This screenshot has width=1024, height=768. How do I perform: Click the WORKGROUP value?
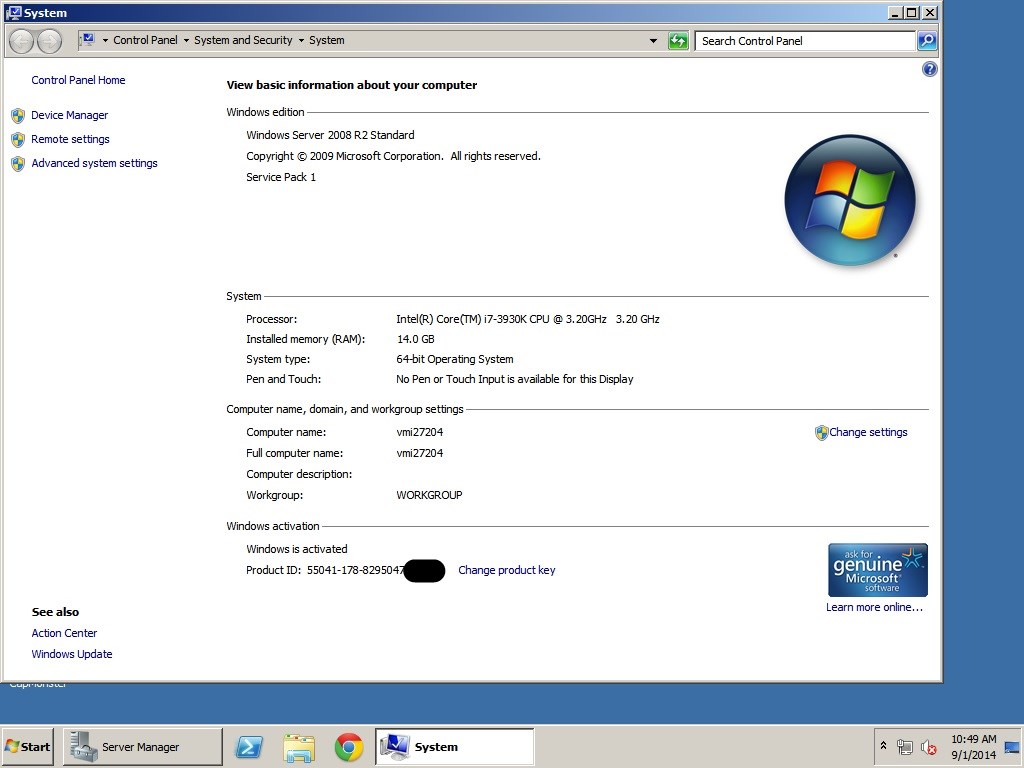click(429, 495)
